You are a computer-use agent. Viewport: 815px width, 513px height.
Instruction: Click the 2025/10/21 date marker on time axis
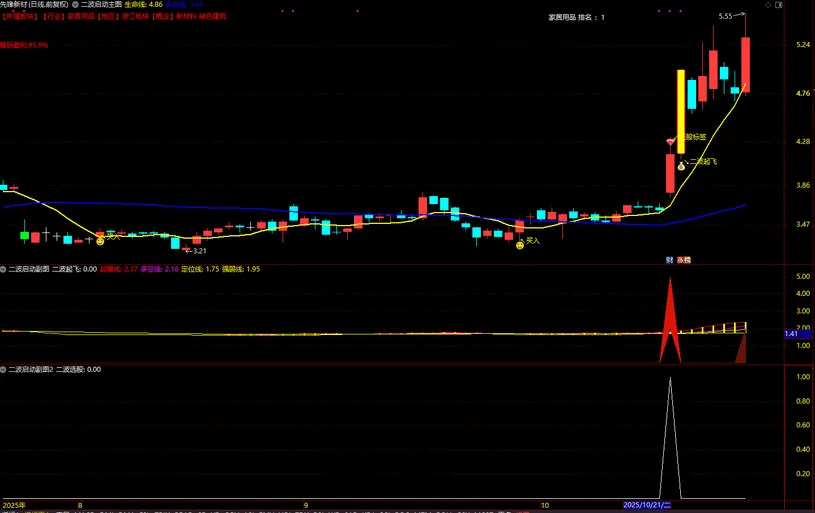(647, 505)
